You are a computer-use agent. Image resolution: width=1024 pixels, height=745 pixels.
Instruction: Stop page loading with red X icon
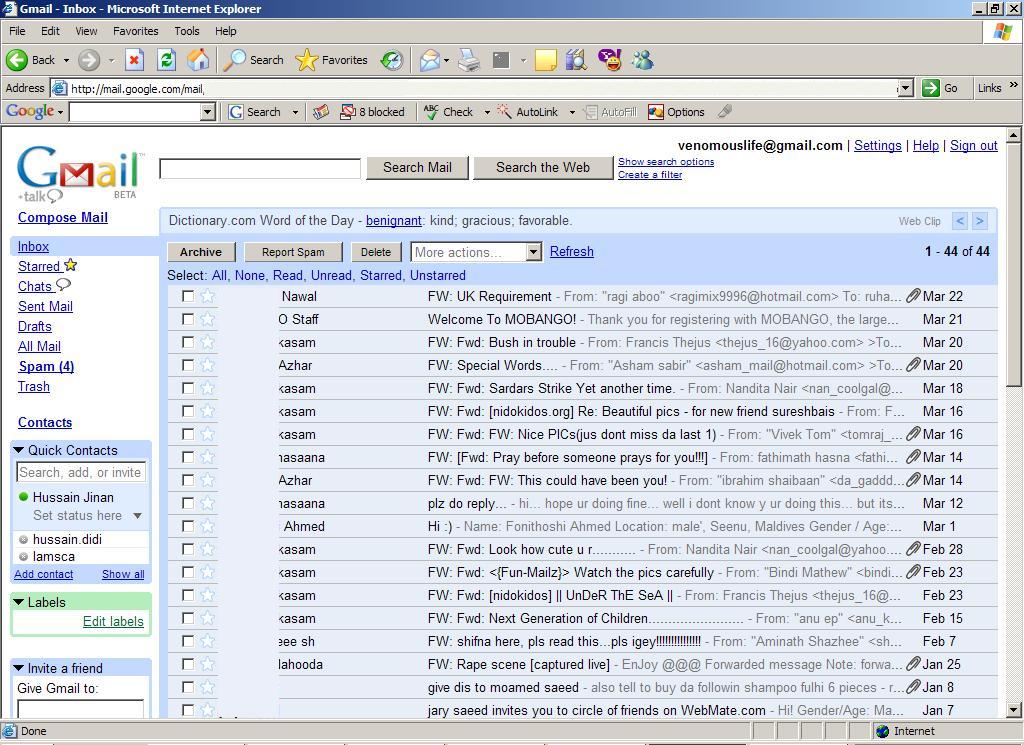(x=134, y=60)
